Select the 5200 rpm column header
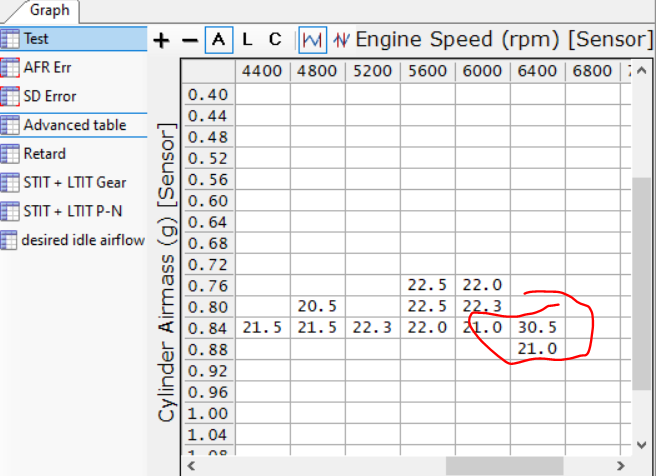Image resolution: width=656 pixels, height=476 pixels. pos(372,71)
